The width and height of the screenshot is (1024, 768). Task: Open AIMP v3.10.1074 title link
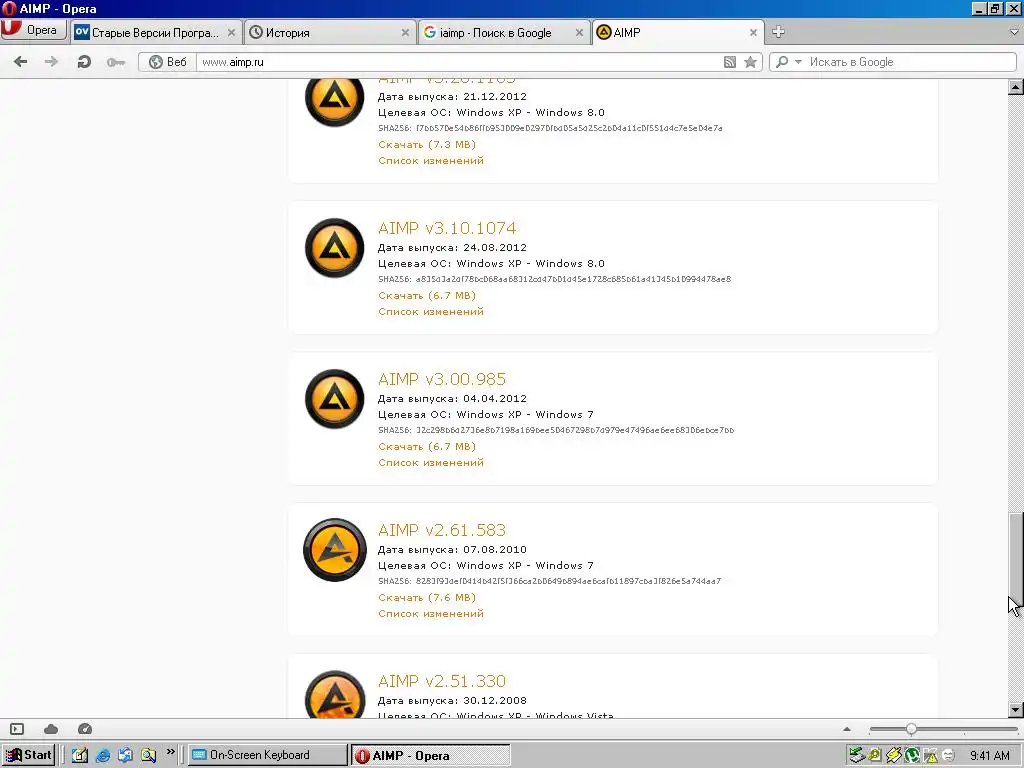pyautogui.click(x=447, y=228)
